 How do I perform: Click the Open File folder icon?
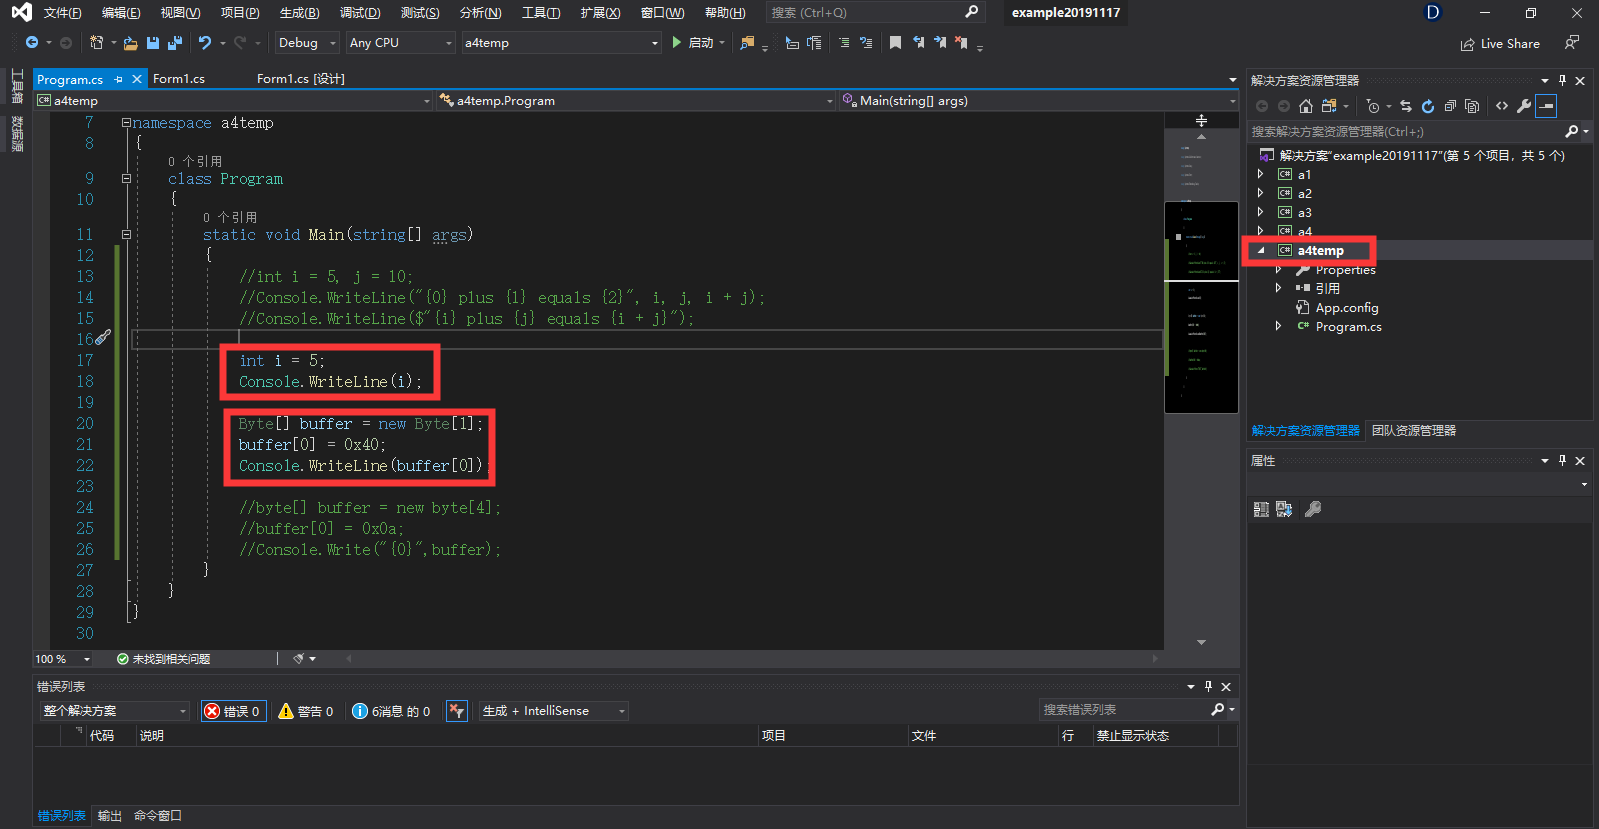point(131,43)
